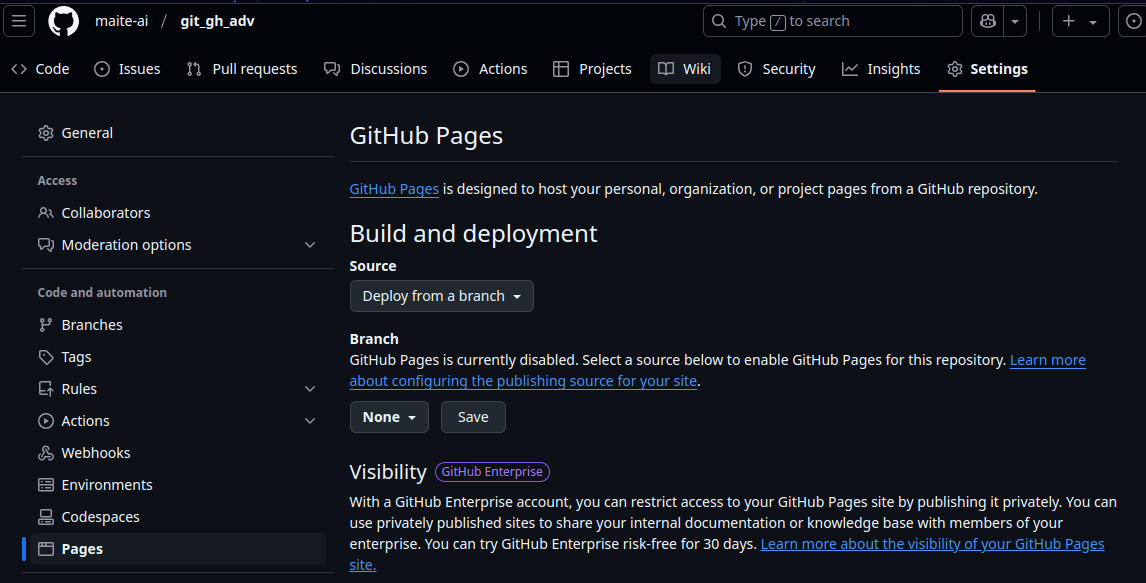Screen dimensions: 1146x583
Task: Click the GitHub Octocat logo
Action: pyautogui.click(x=64, y=21)
